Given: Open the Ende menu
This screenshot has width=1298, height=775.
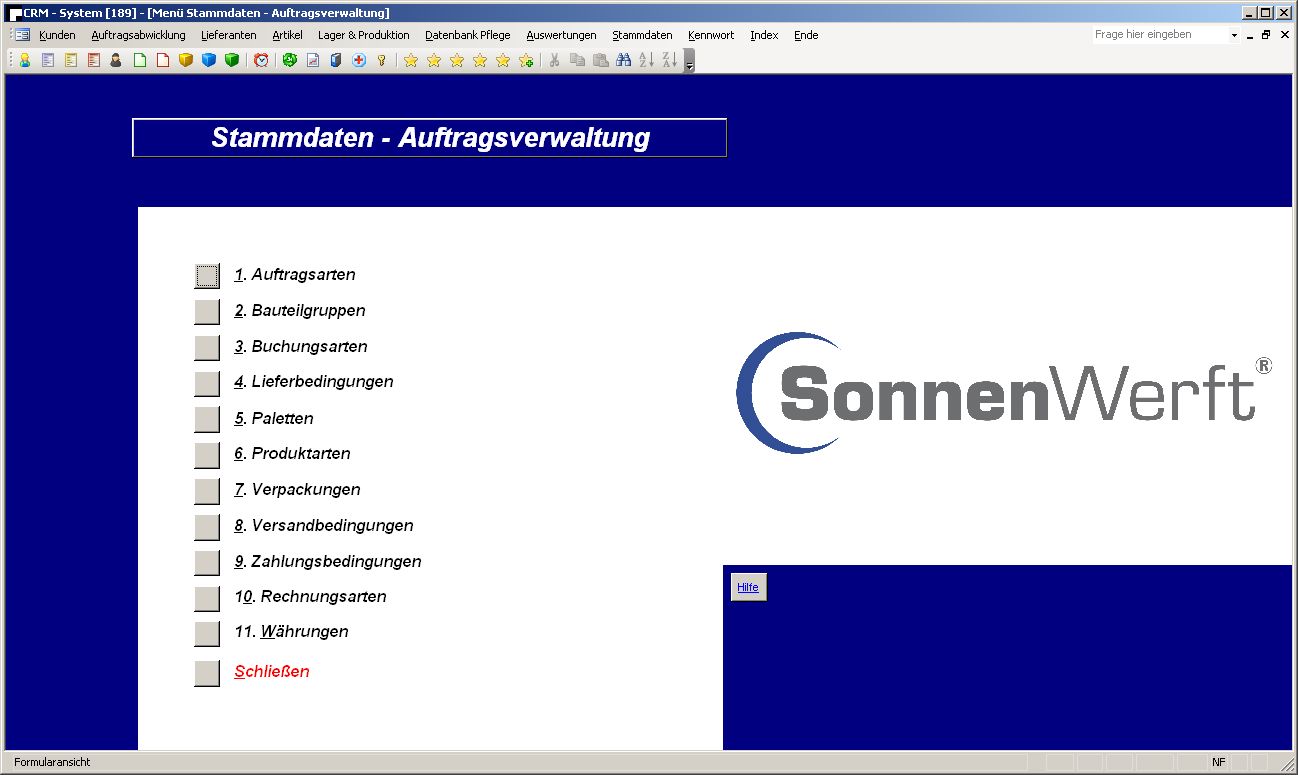Looking at the screenshot, I should tap(806, 35).
